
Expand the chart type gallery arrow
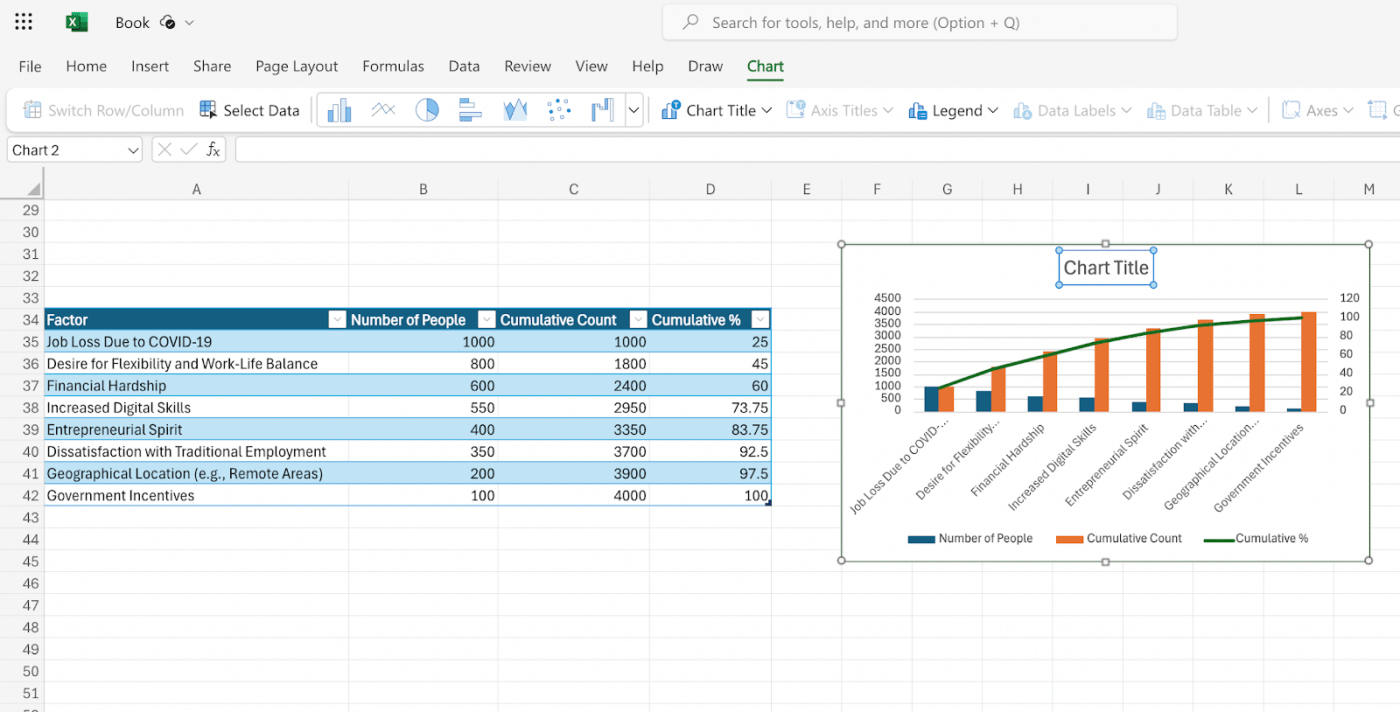click(x=634, y=110)
